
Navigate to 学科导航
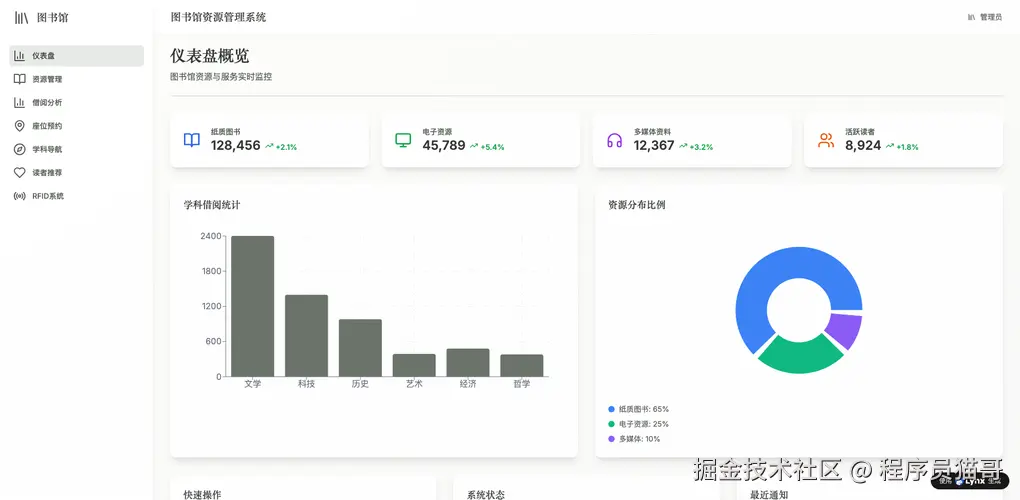(x=77, y=150)
